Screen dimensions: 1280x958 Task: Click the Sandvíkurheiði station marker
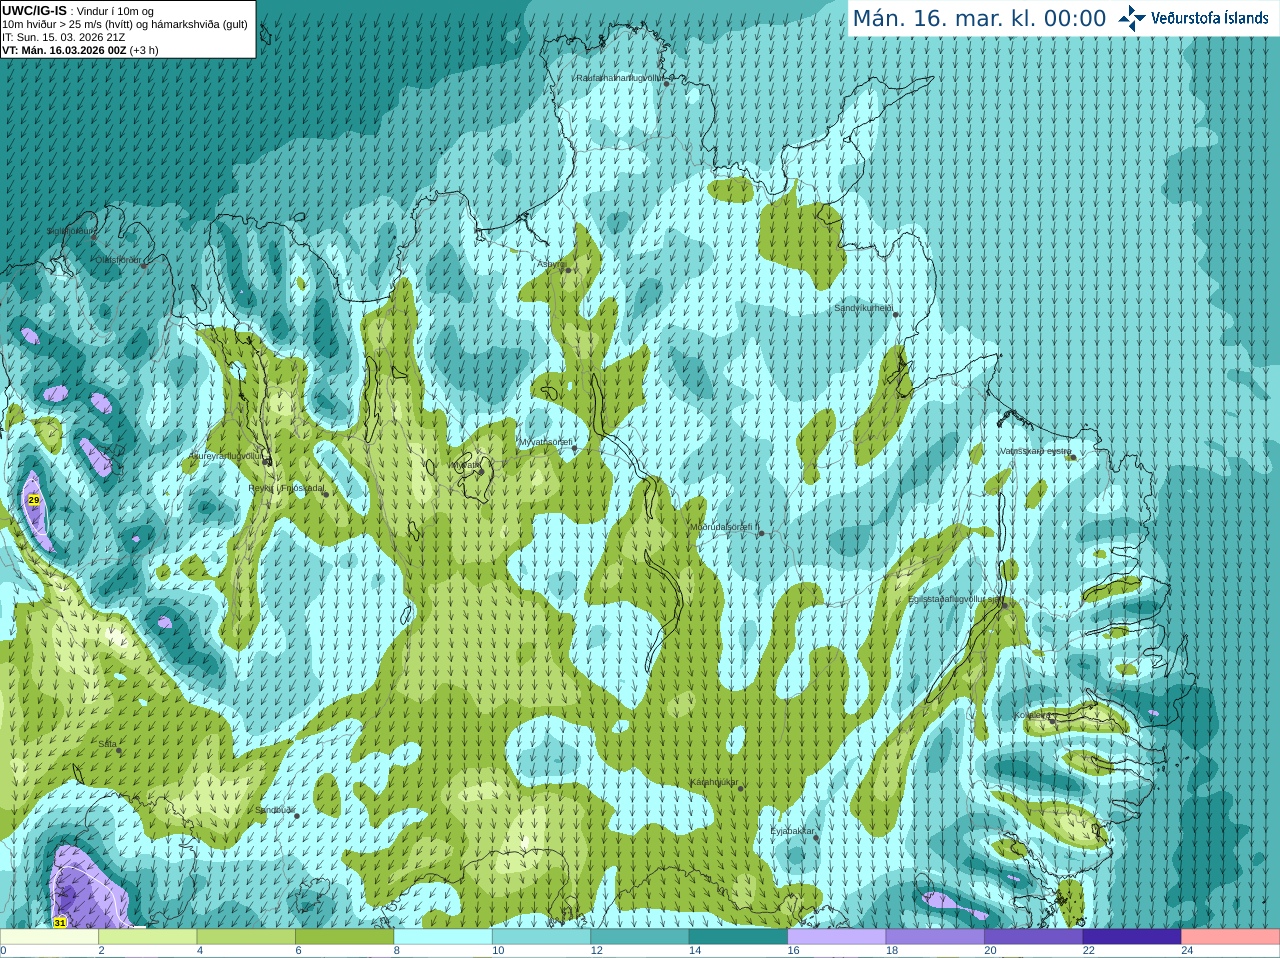(896, 314)
